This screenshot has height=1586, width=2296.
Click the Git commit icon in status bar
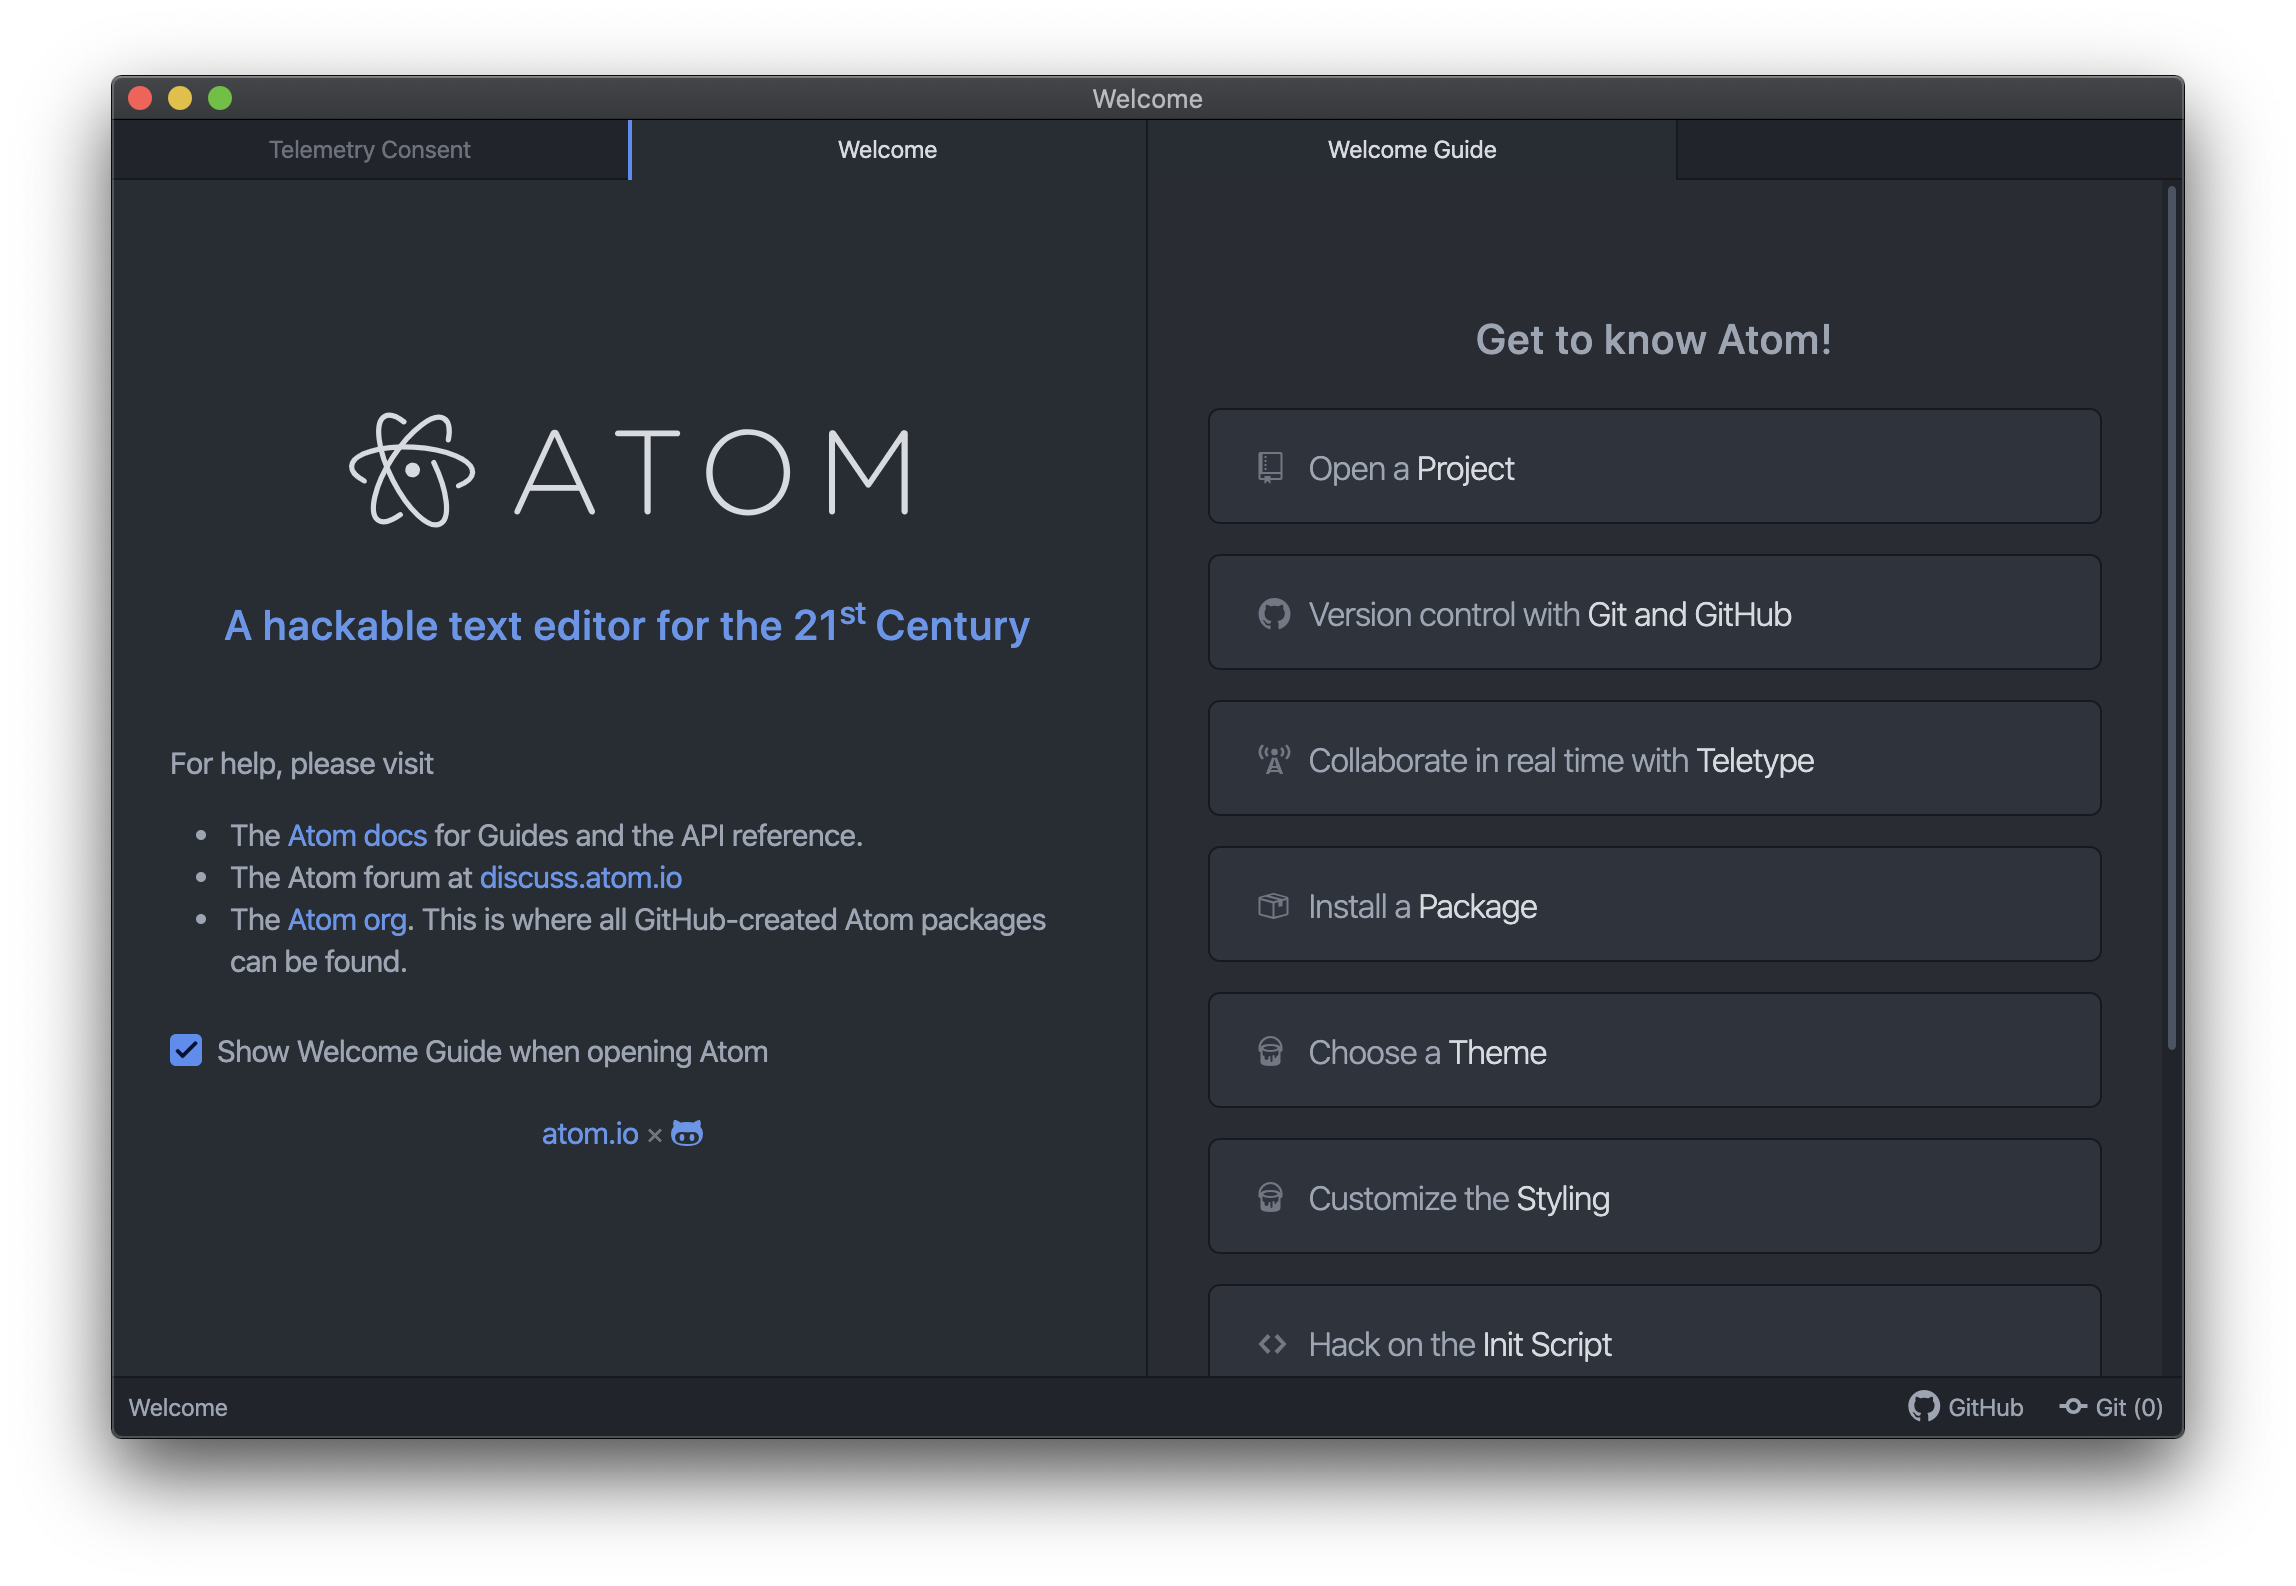tap(2072, 1406)
